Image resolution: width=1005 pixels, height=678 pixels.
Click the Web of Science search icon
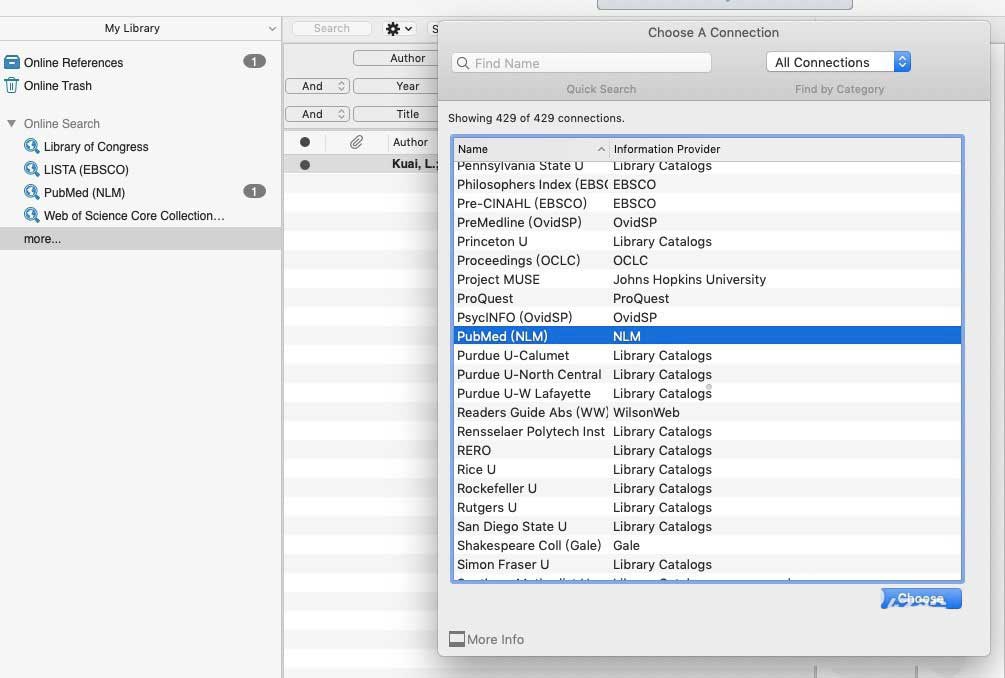32,215
